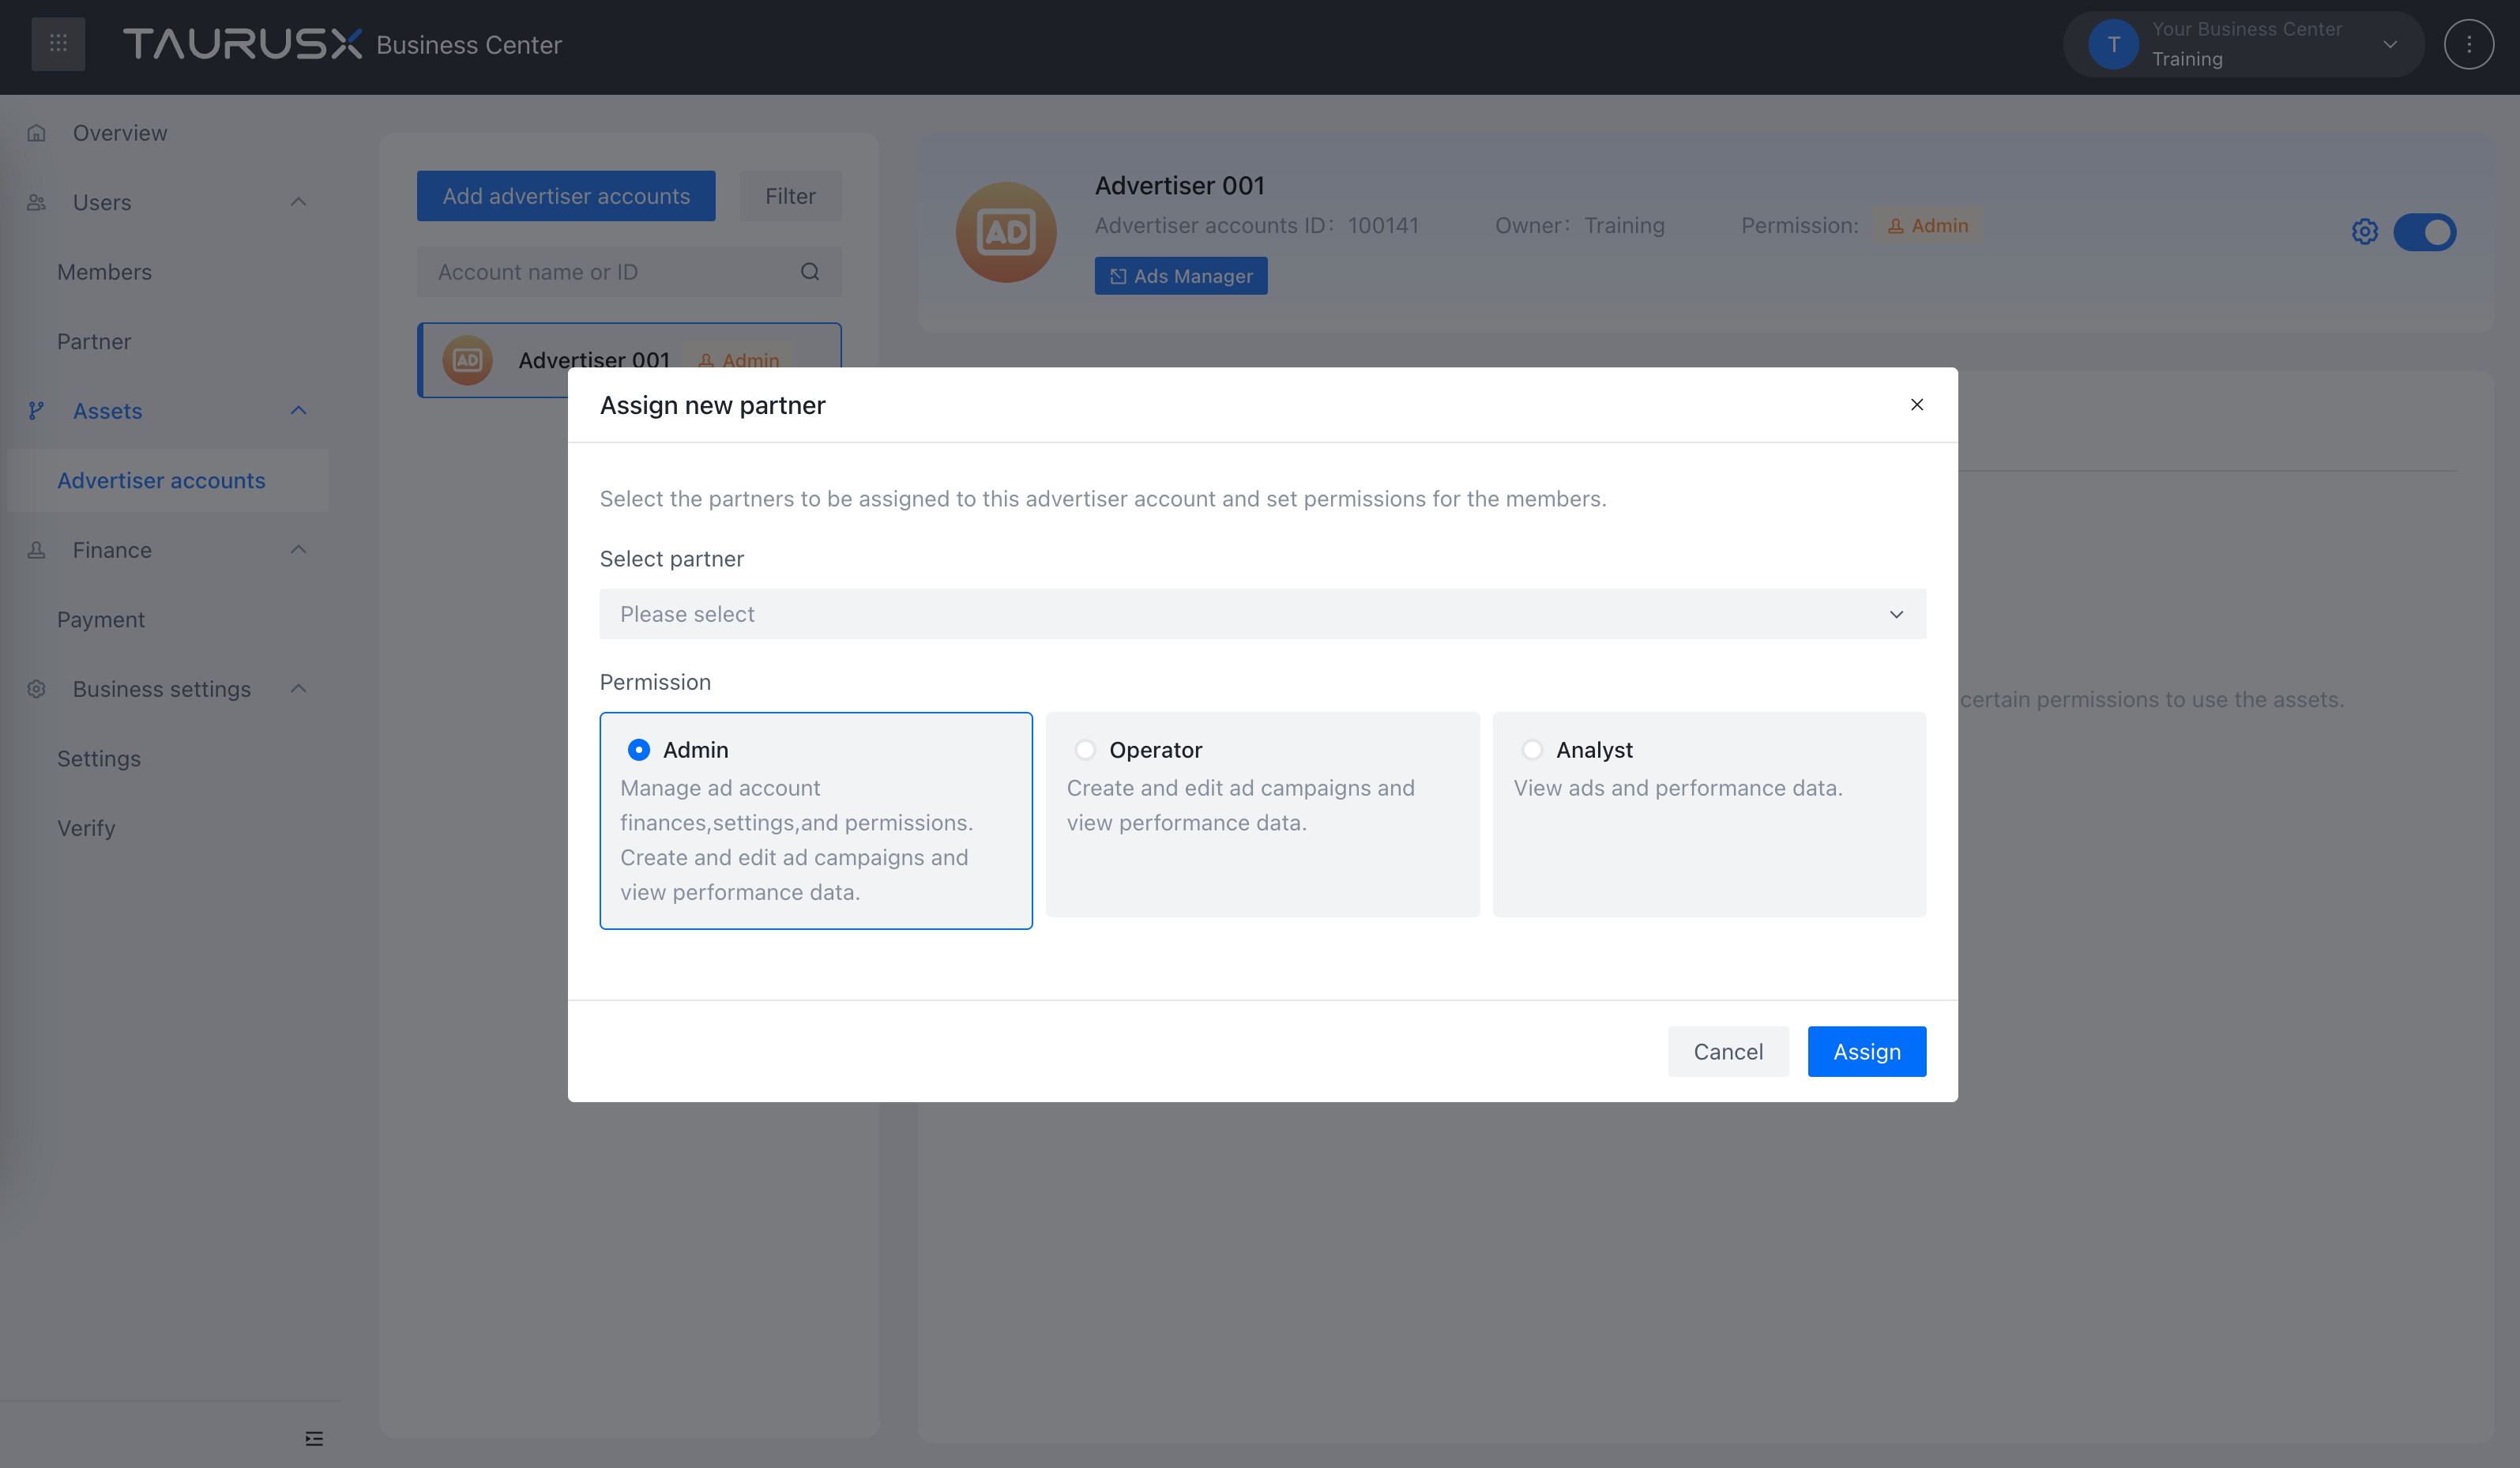
Task: Open the vertical dots more menu
Action: 2468,44
